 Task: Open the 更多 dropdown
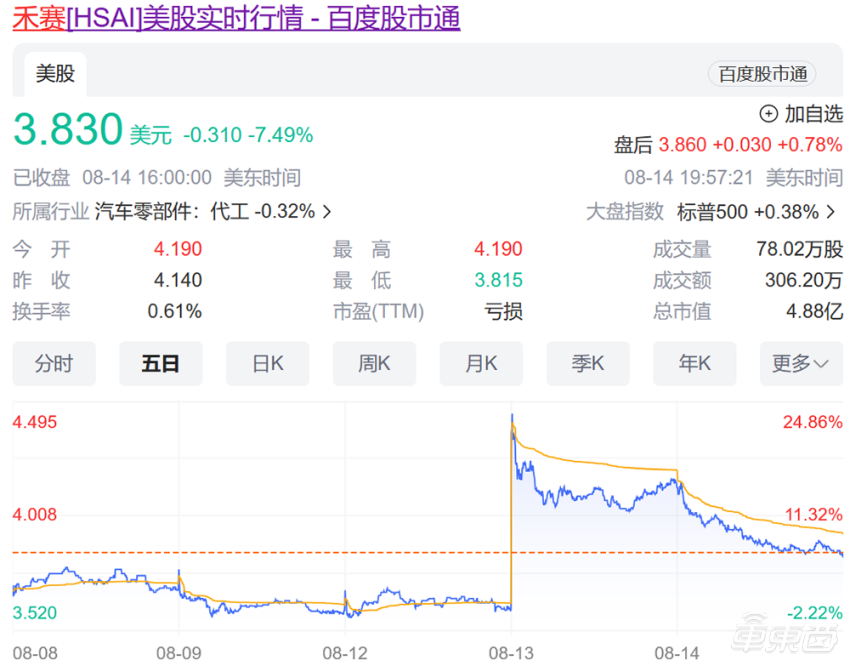(x=801, y=364)
